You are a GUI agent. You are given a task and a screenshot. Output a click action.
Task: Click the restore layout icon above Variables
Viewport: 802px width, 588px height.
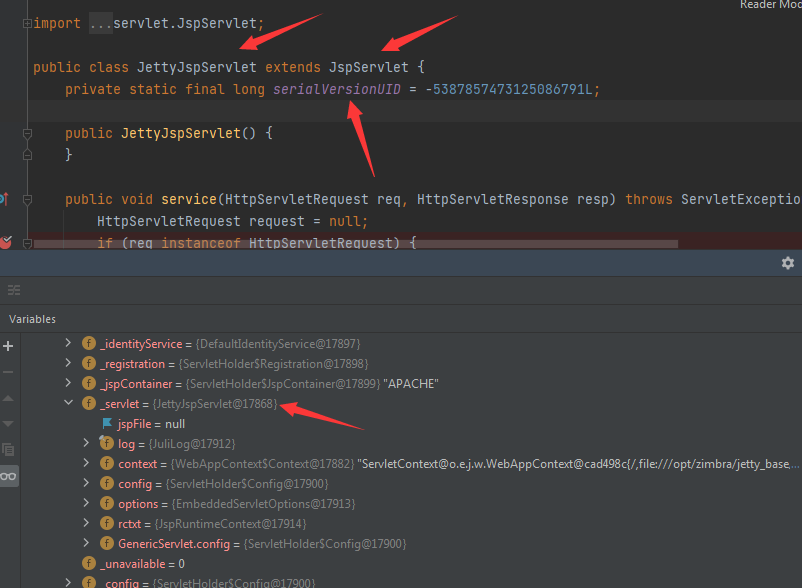(13, 290)
